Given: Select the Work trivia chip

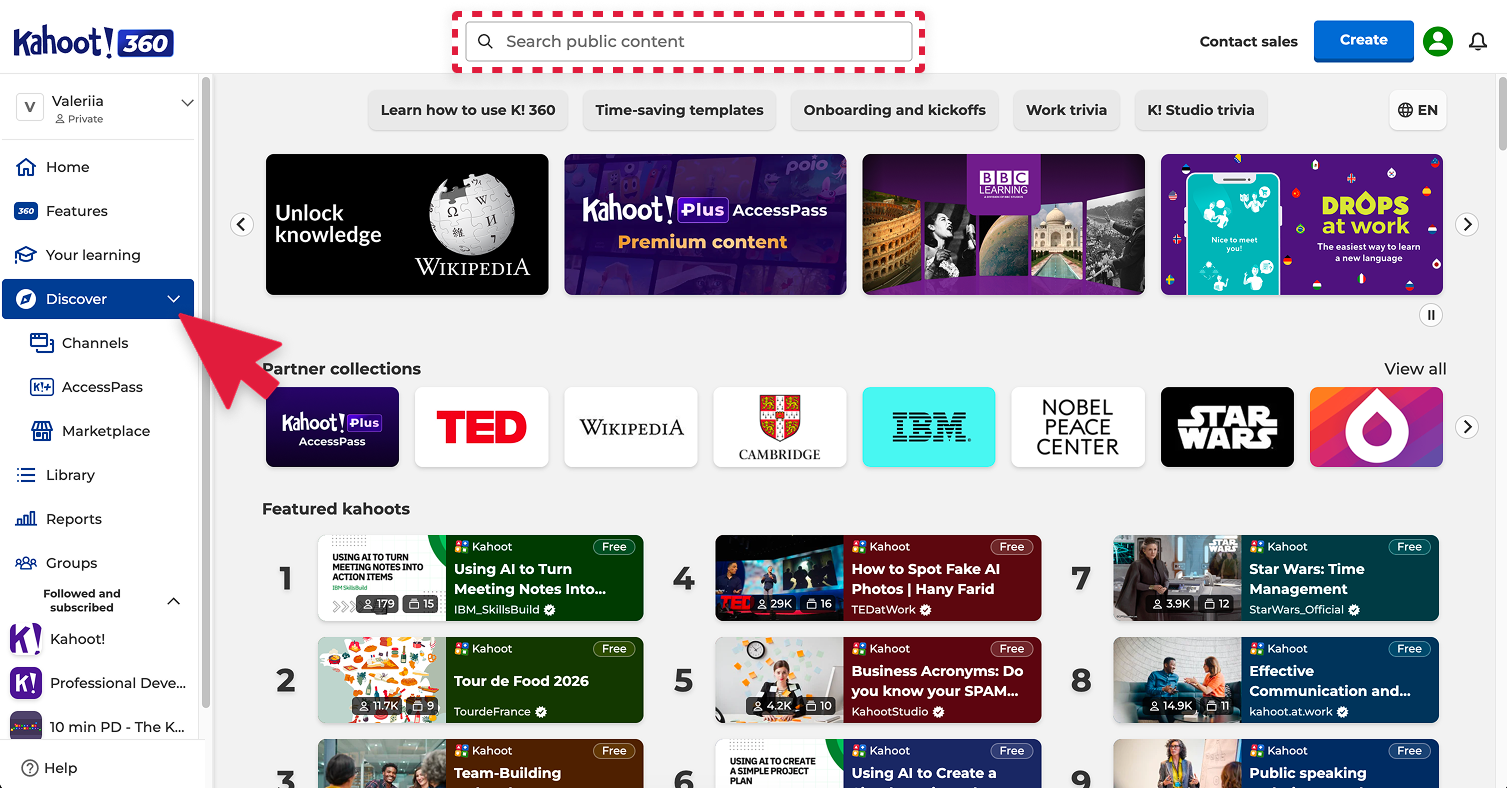Looking at the screenshot, I should 1067,110.
